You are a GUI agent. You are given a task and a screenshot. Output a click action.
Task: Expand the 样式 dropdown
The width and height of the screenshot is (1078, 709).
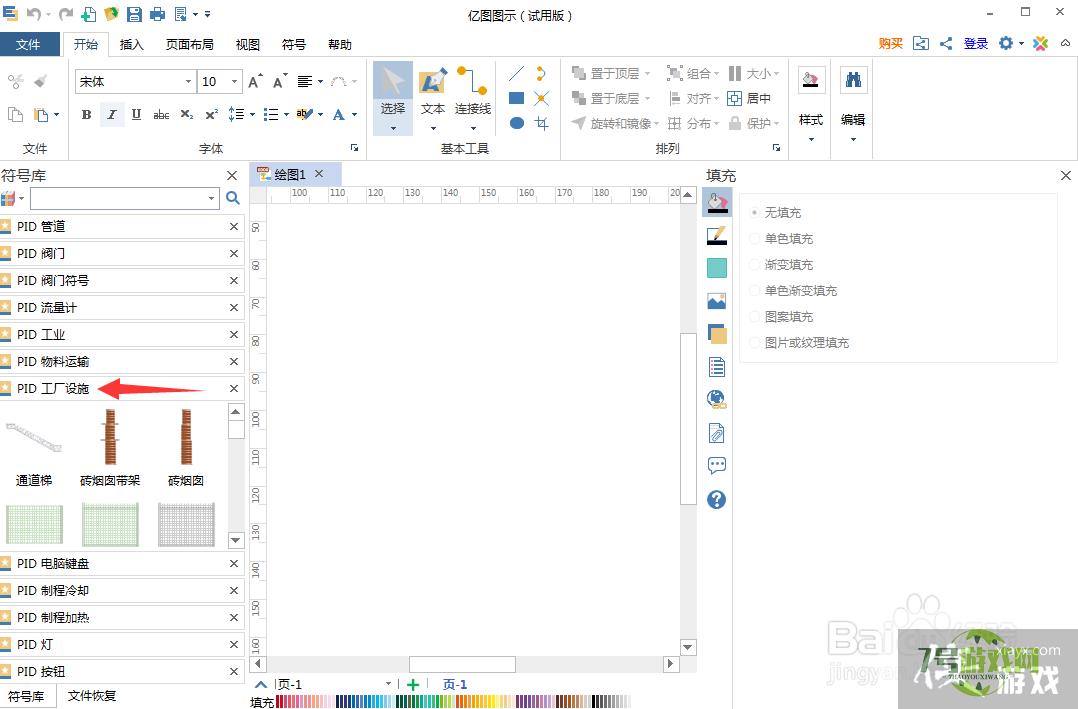[x=811, y=139]
